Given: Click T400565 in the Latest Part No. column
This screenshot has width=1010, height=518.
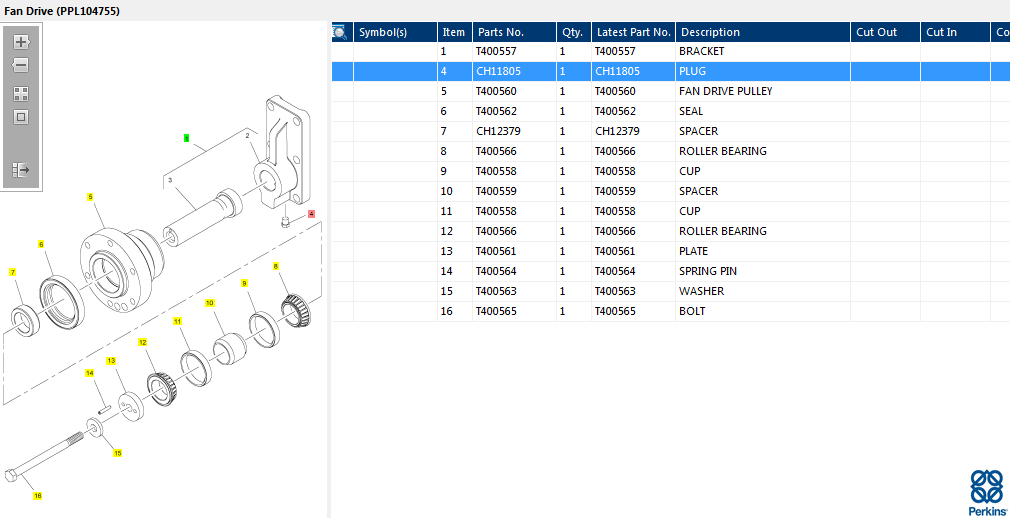Looking at the screenshot, I should pos(615,311).
